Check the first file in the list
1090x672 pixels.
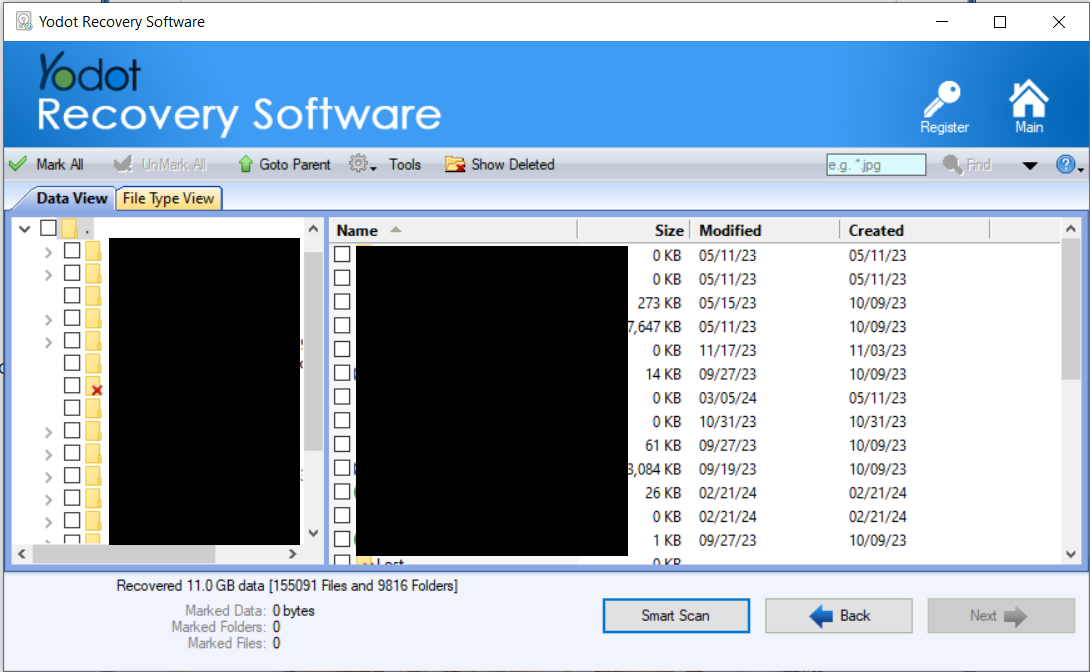tap(343, 254)
